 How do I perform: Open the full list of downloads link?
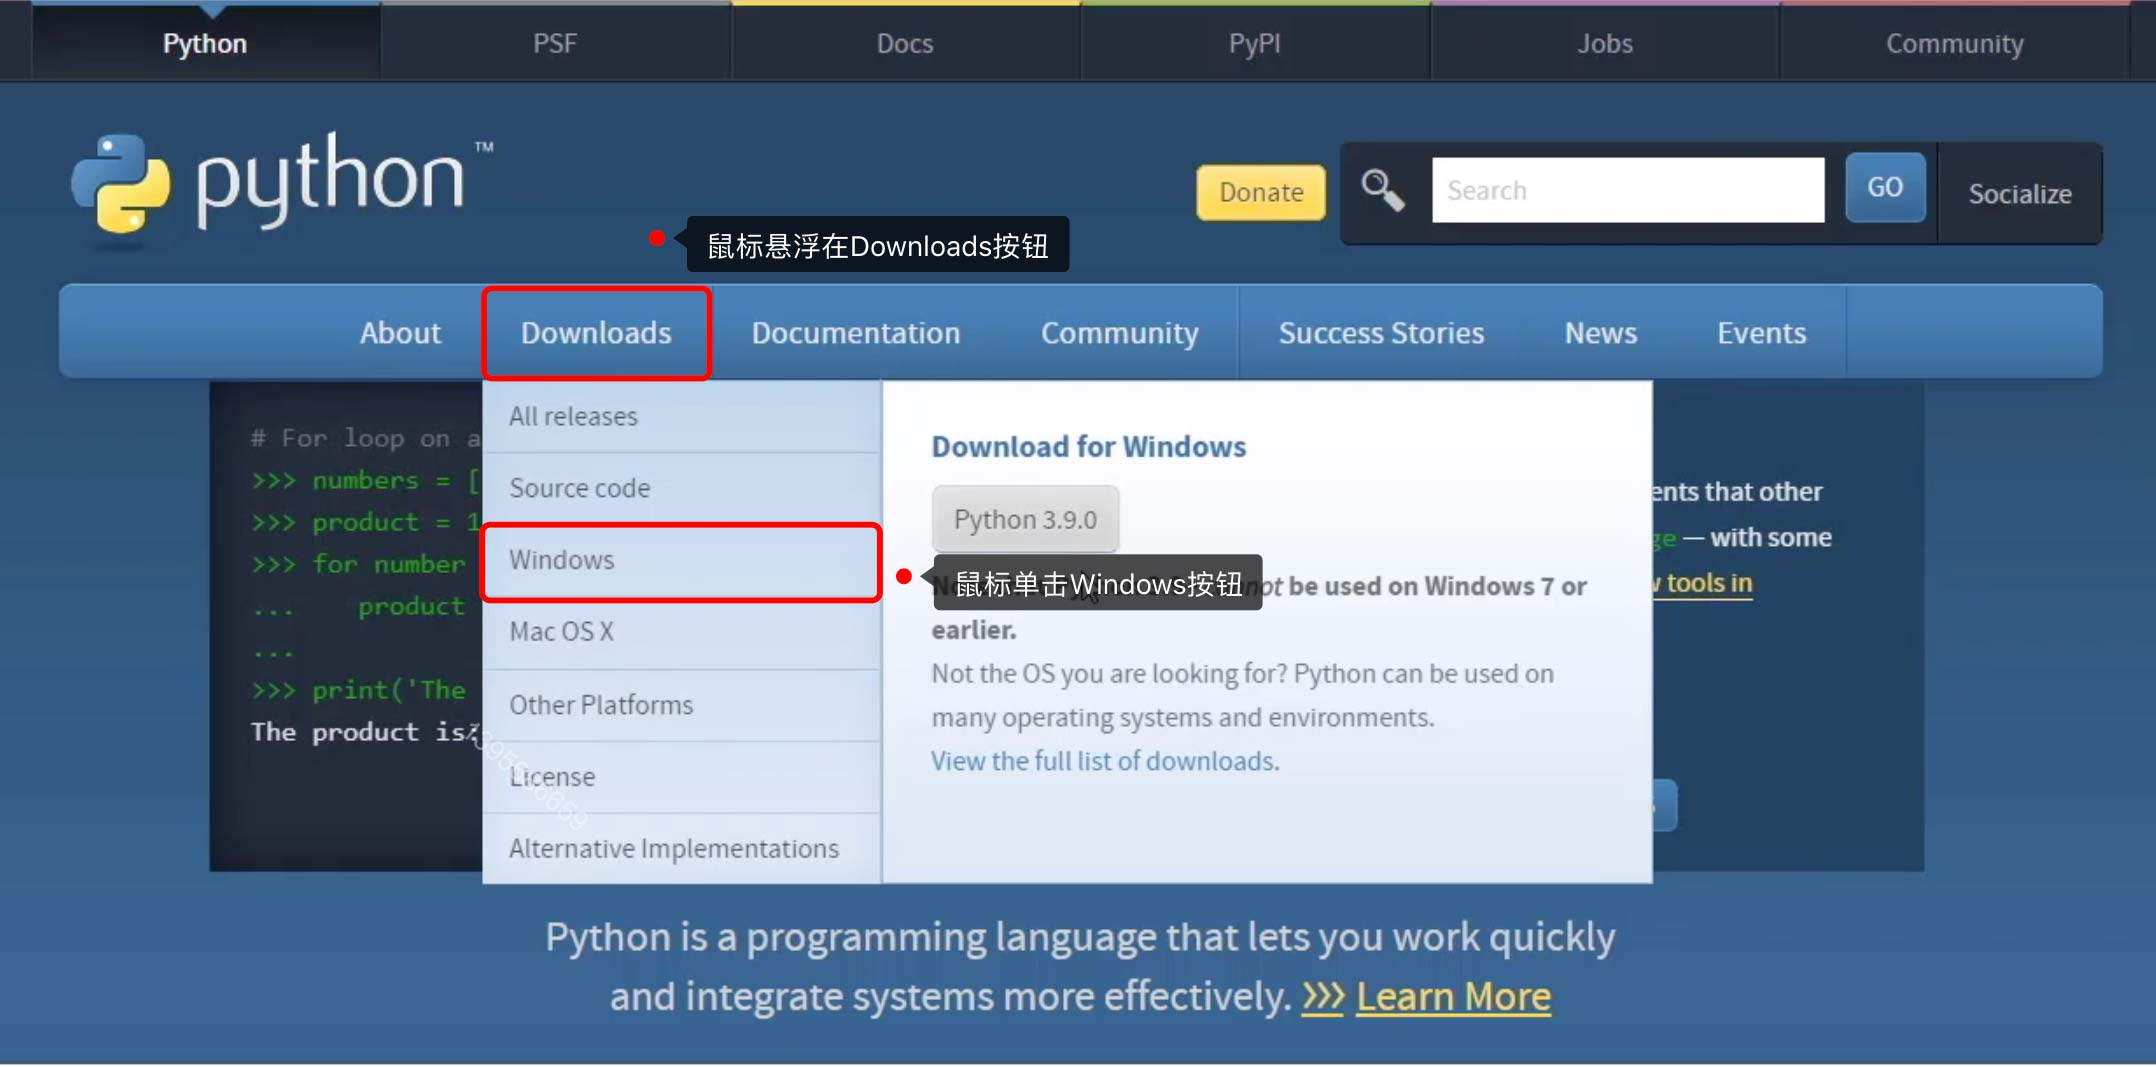tap(1103, 760)
